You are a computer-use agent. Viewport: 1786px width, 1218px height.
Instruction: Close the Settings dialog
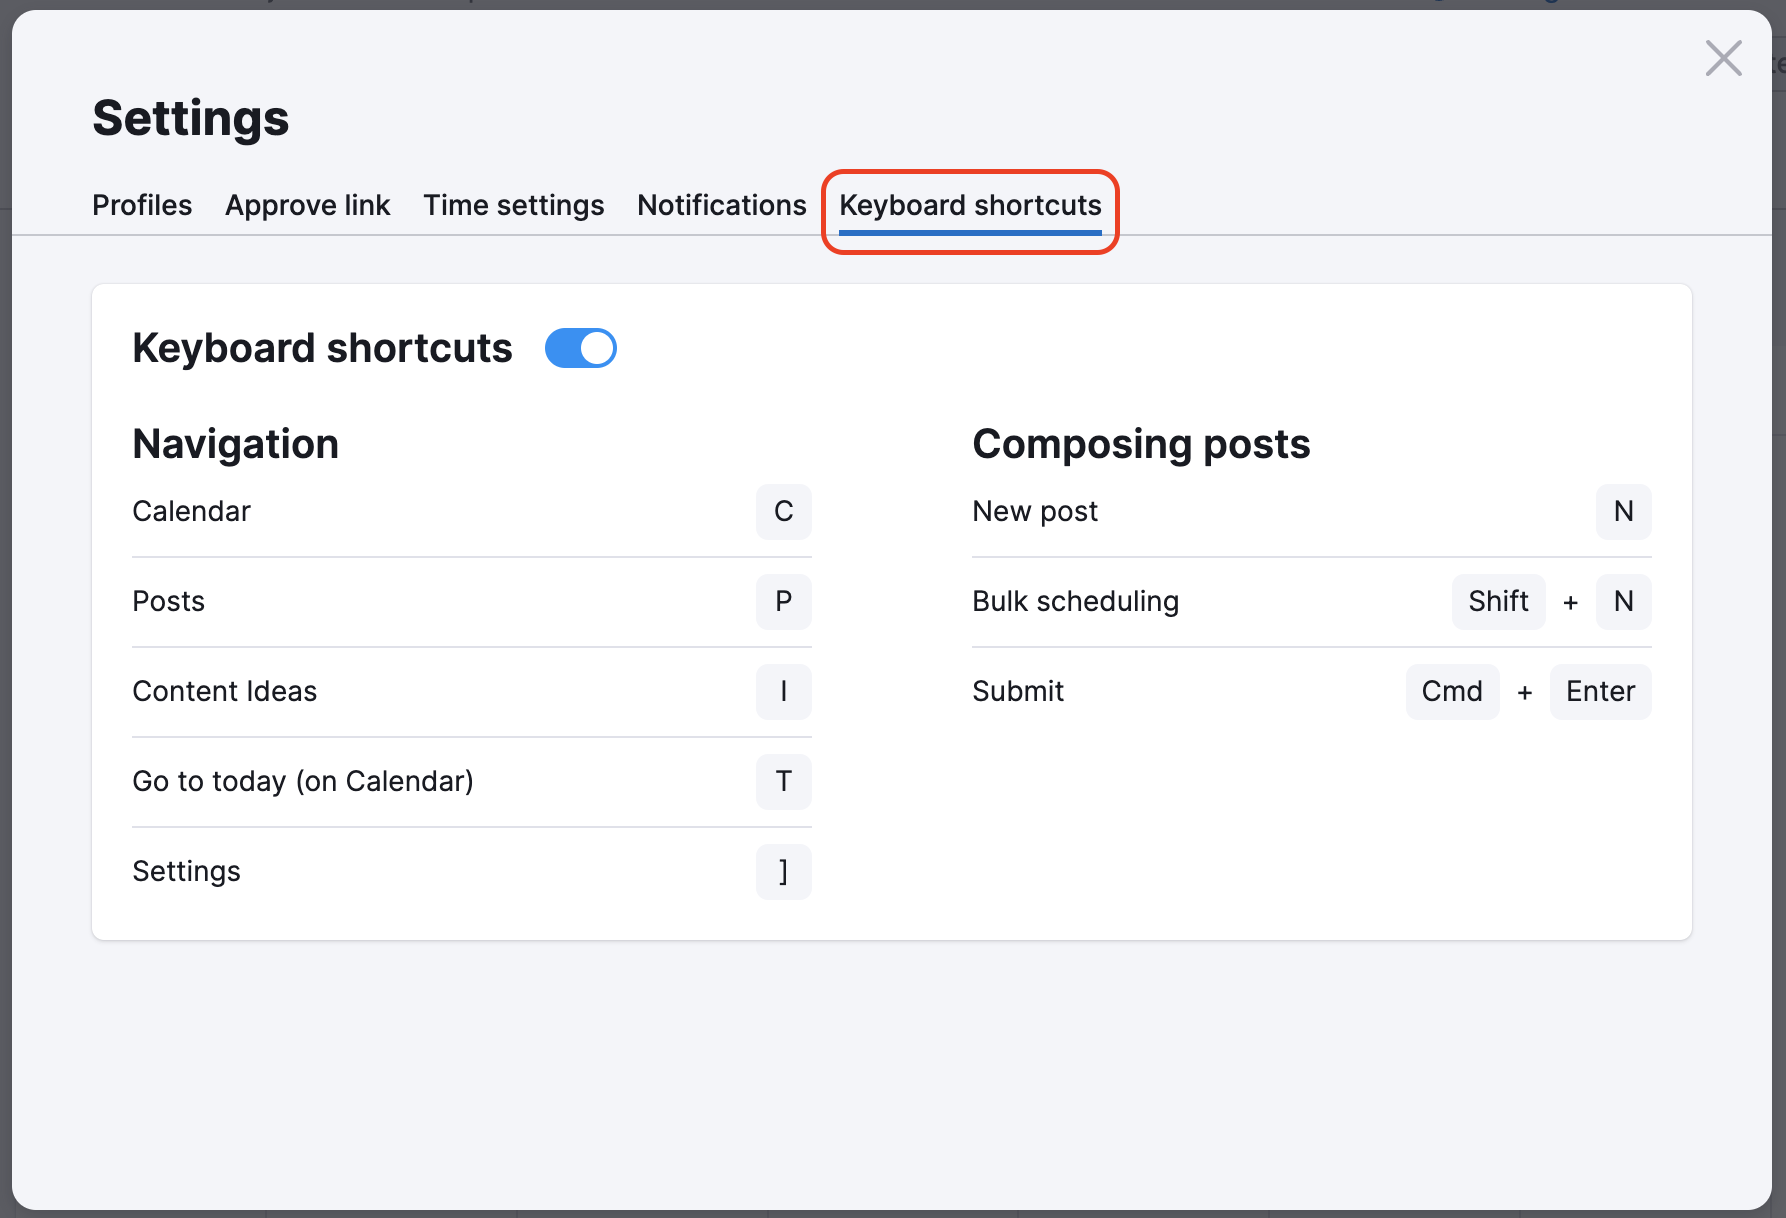(1722, 58)
